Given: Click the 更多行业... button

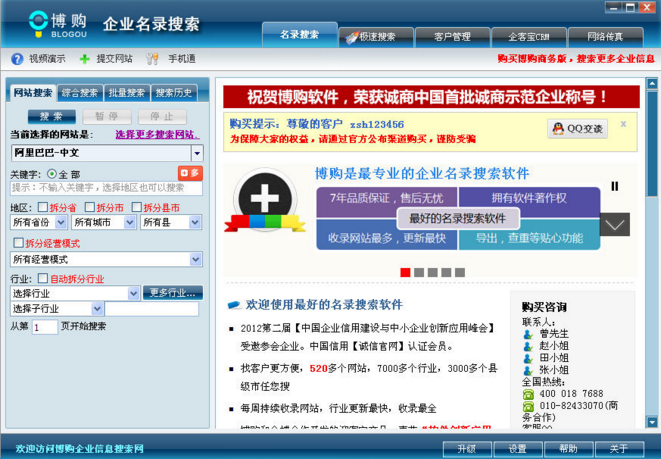Looking at the screenshot, I should (x=172, y=293).
